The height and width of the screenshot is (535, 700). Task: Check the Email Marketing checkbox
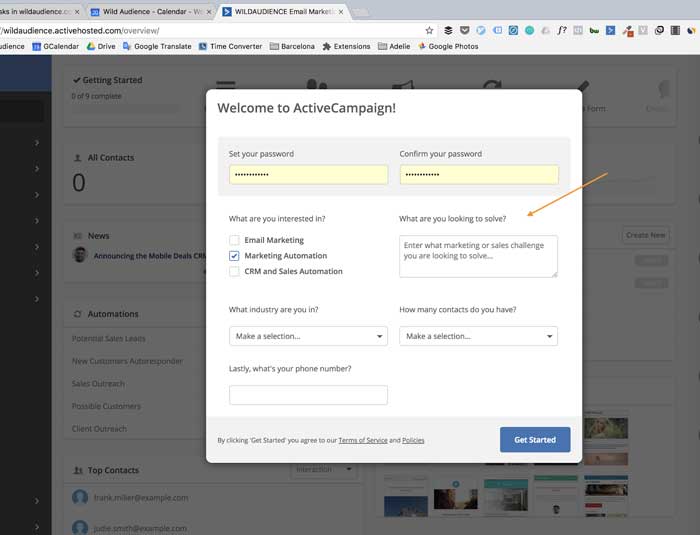point(234,240)
